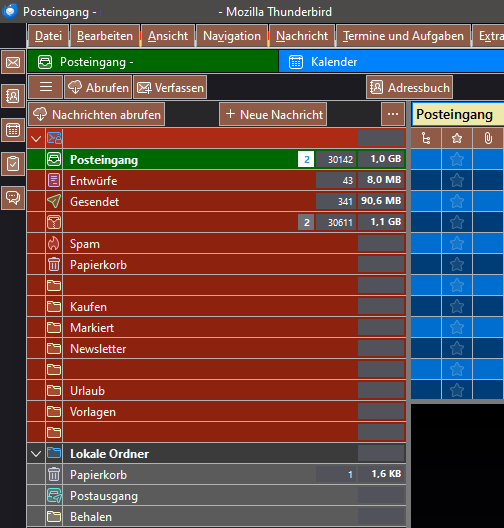Open the Bearbeiten menu
The height and width of the screenshot is (528, 504).
tap(105, 36)
